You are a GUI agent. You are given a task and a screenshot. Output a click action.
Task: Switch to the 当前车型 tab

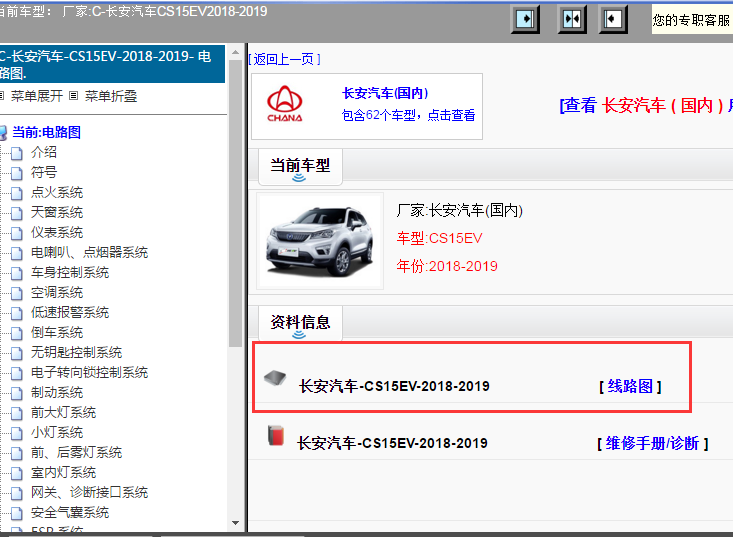[x=300, y=166]
